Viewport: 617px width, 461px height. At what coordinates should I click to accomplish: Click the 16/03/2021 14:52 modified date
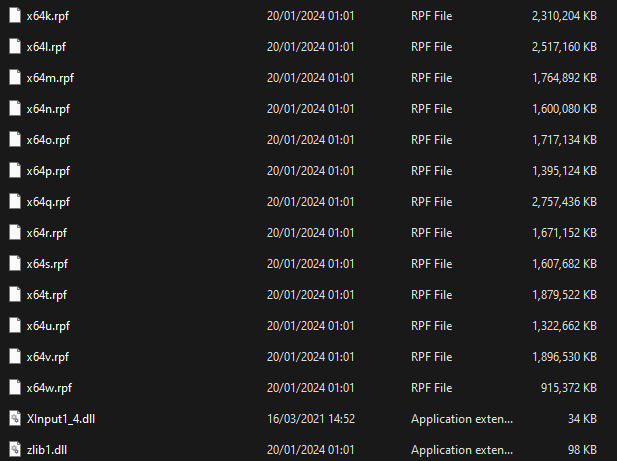[x=310, y=419]
